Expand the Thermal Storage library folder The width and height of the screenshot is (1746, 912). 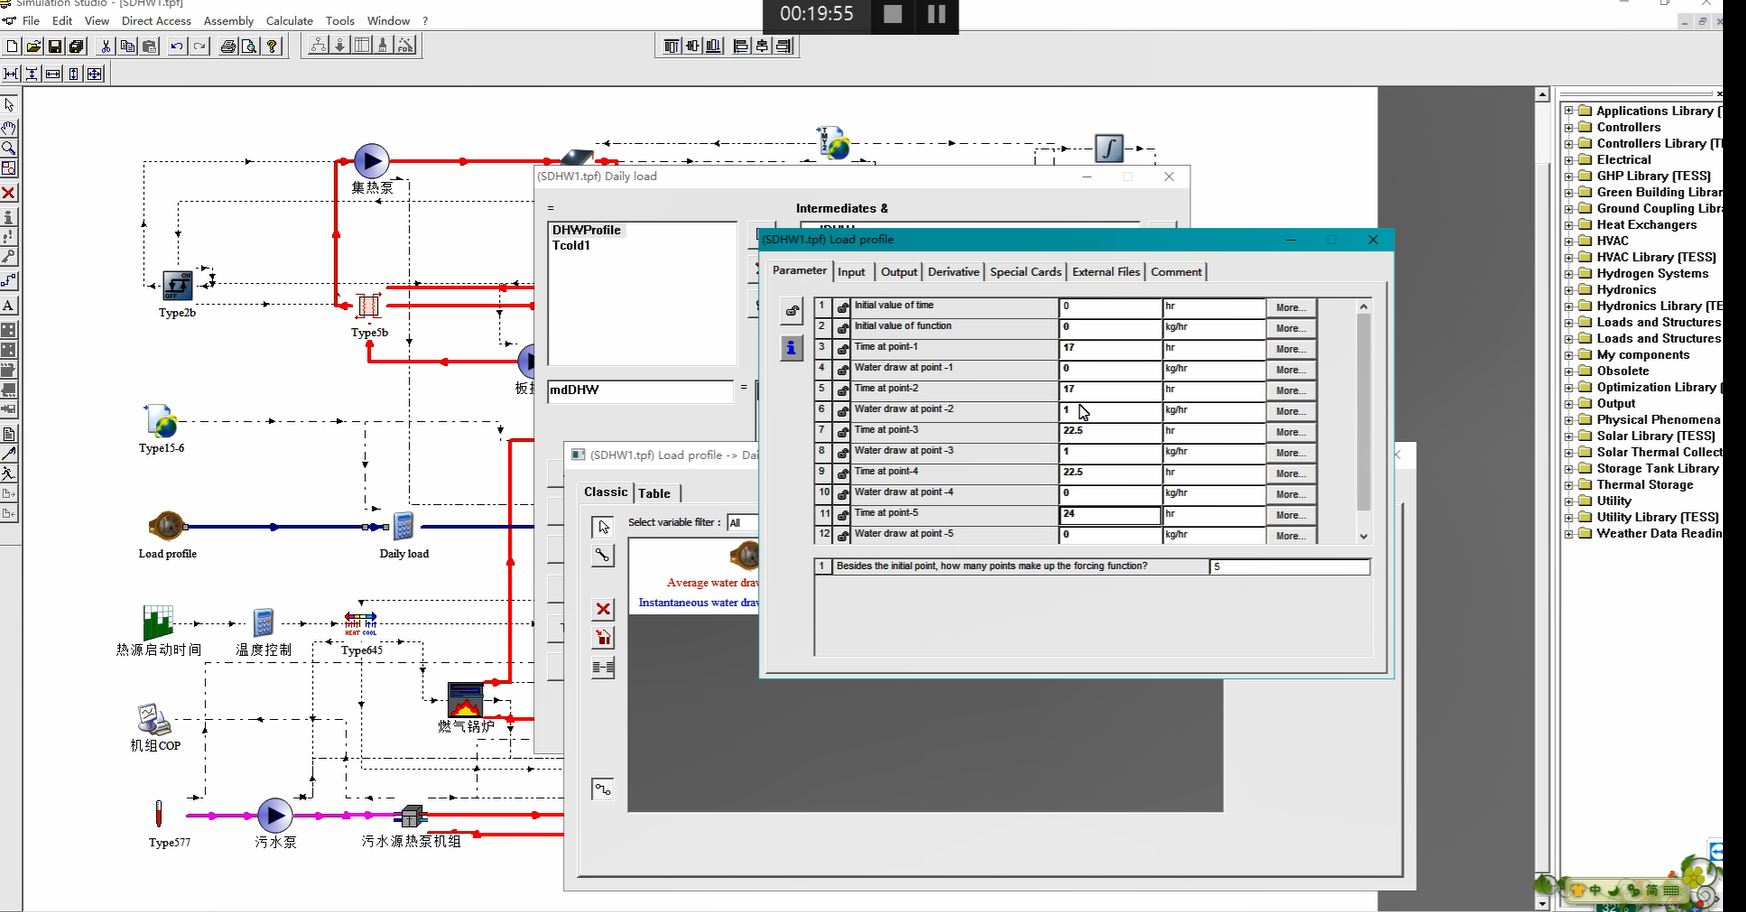(x=1569, y=485)
